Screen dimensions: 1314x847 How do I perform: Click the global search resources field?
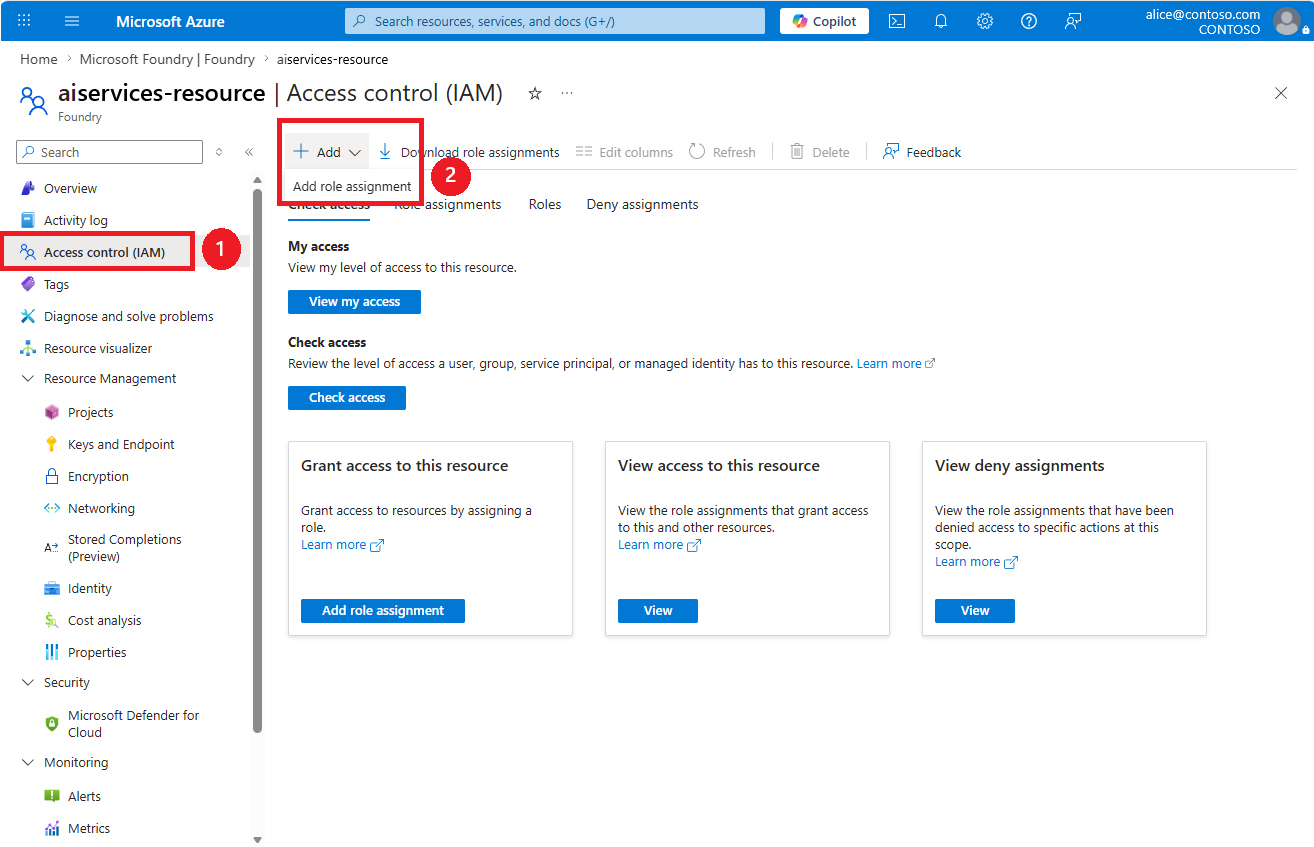tap(555, 21)
